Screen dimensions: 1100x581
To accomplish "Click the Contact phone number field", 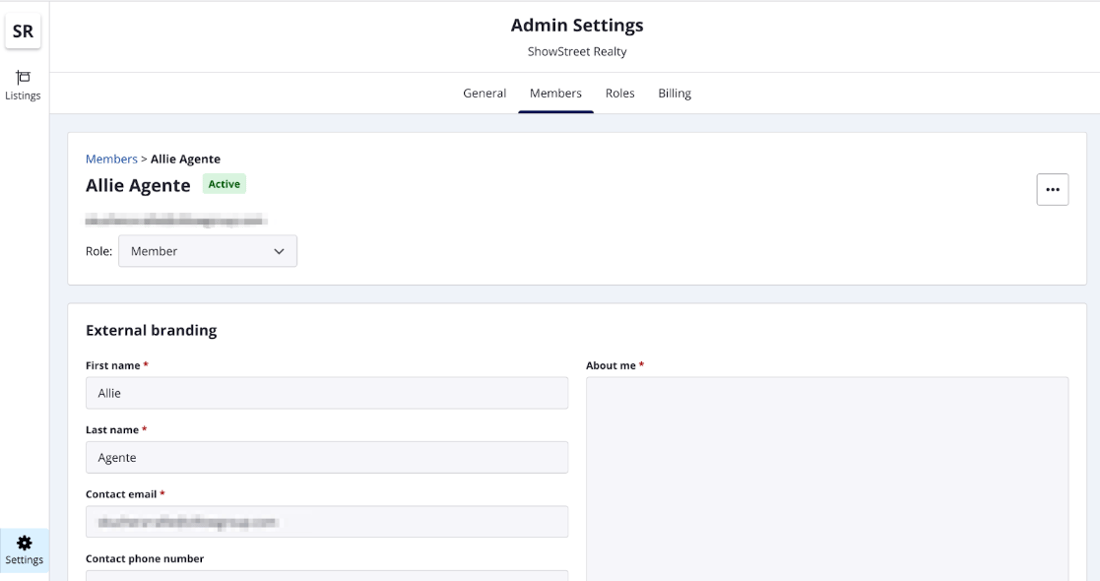I will (326, 578).
